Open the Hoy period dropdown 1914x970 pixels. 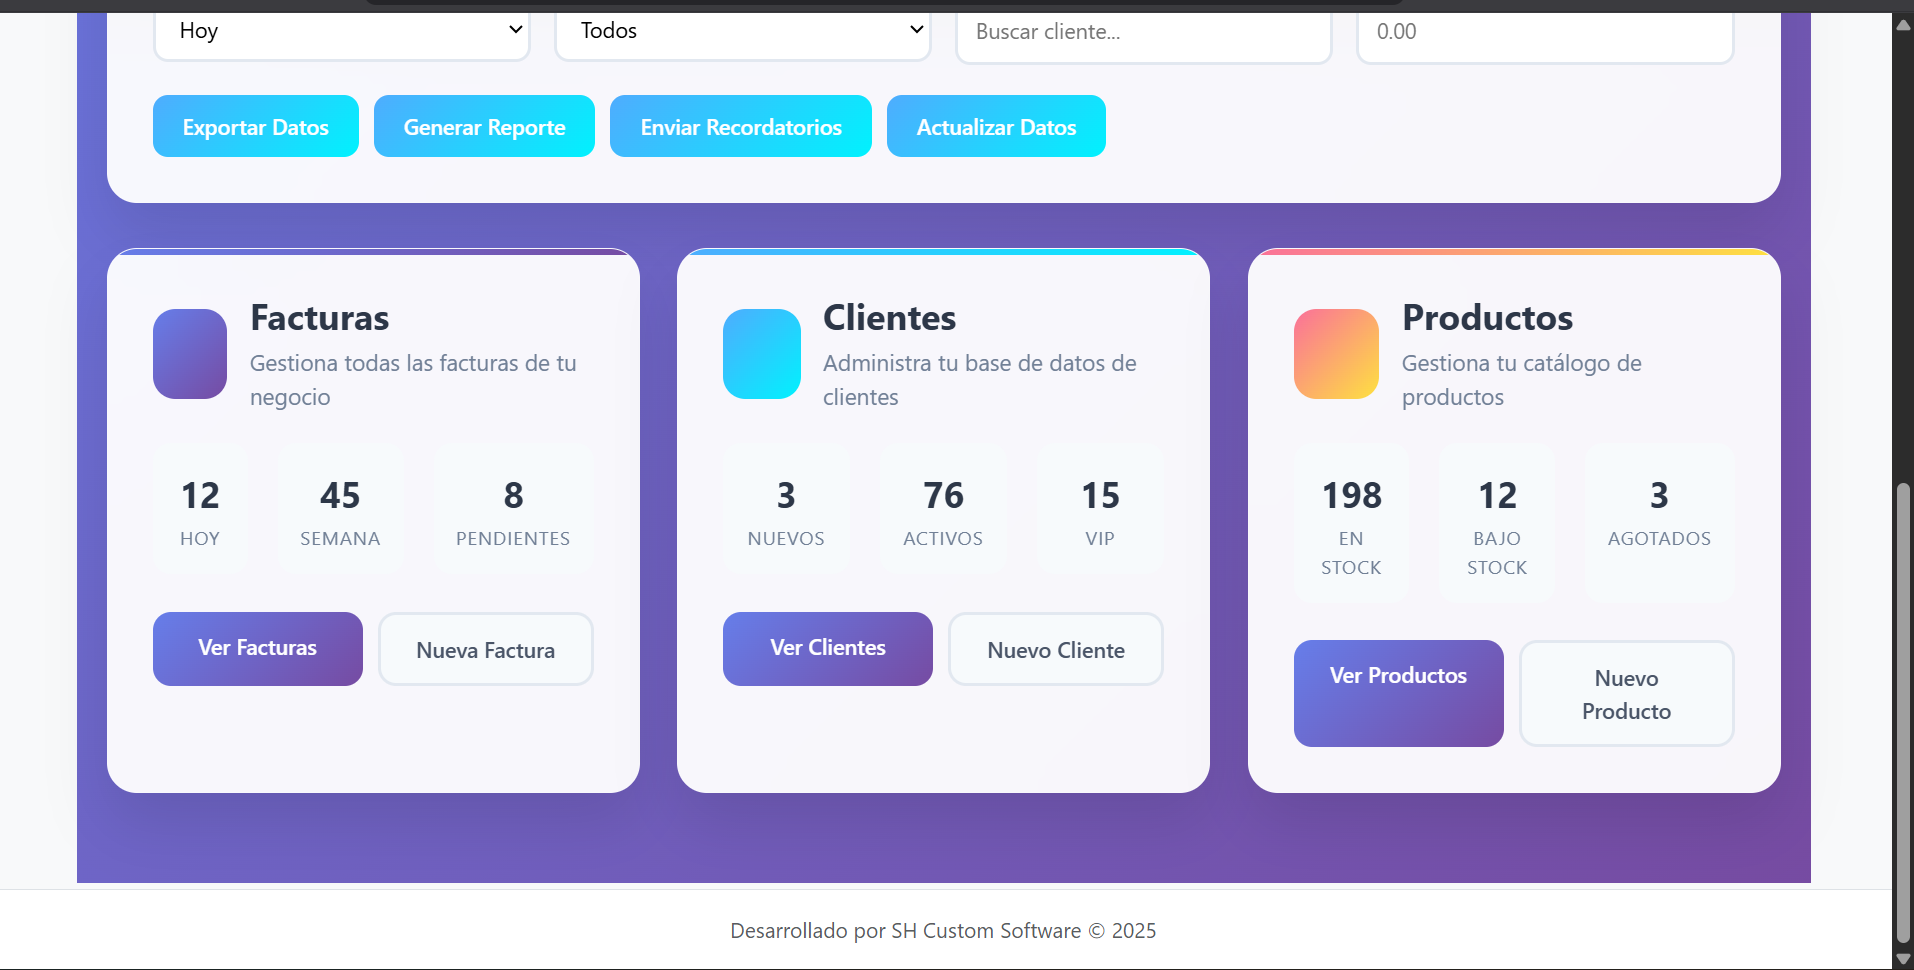click(x=341, y=32)
